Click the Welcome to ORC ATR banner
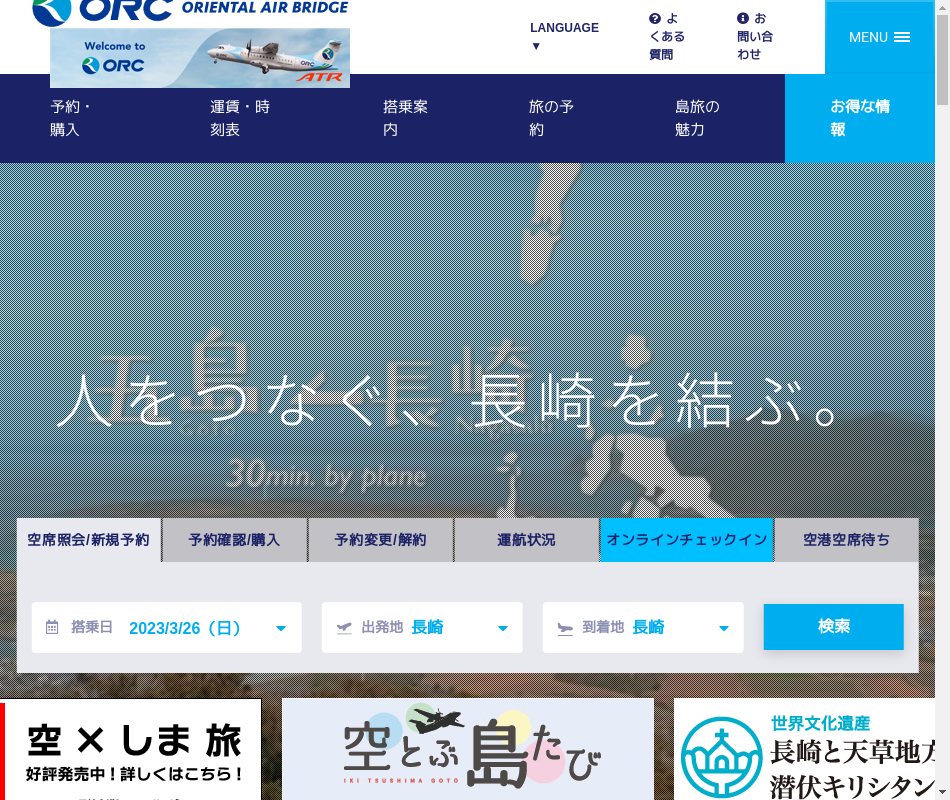The image size is (950, 800). [200, 58]
